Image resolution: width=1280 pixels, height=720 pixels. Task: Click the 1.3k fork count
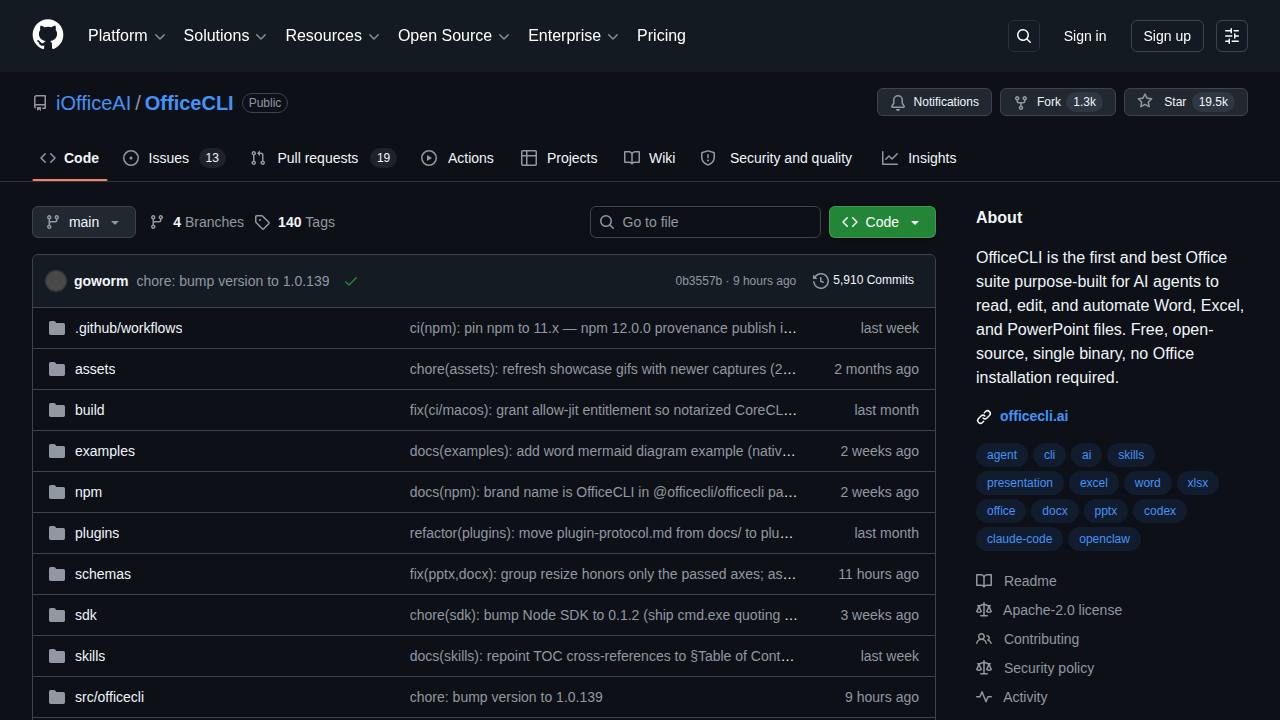point(1084,102)
